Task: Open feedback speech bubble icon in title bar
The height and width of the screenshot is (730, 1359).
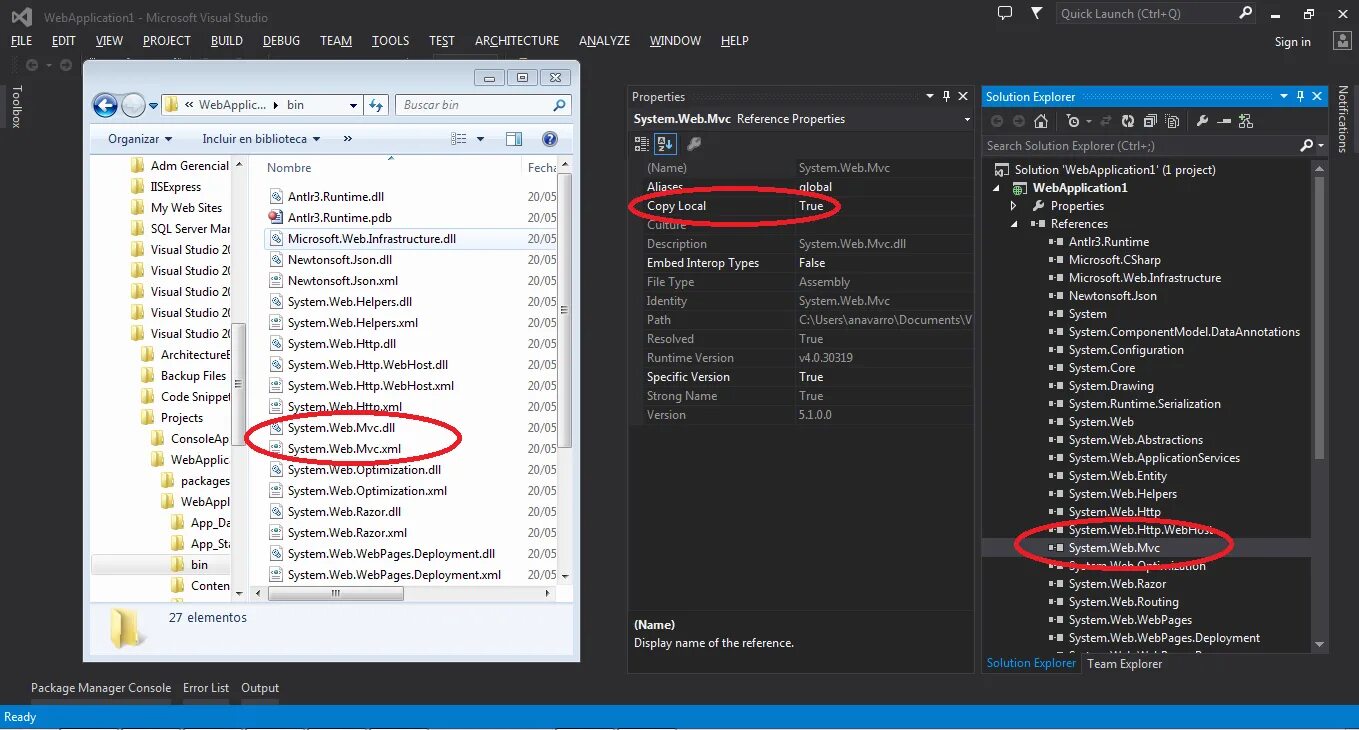Action: point(1005,13)
